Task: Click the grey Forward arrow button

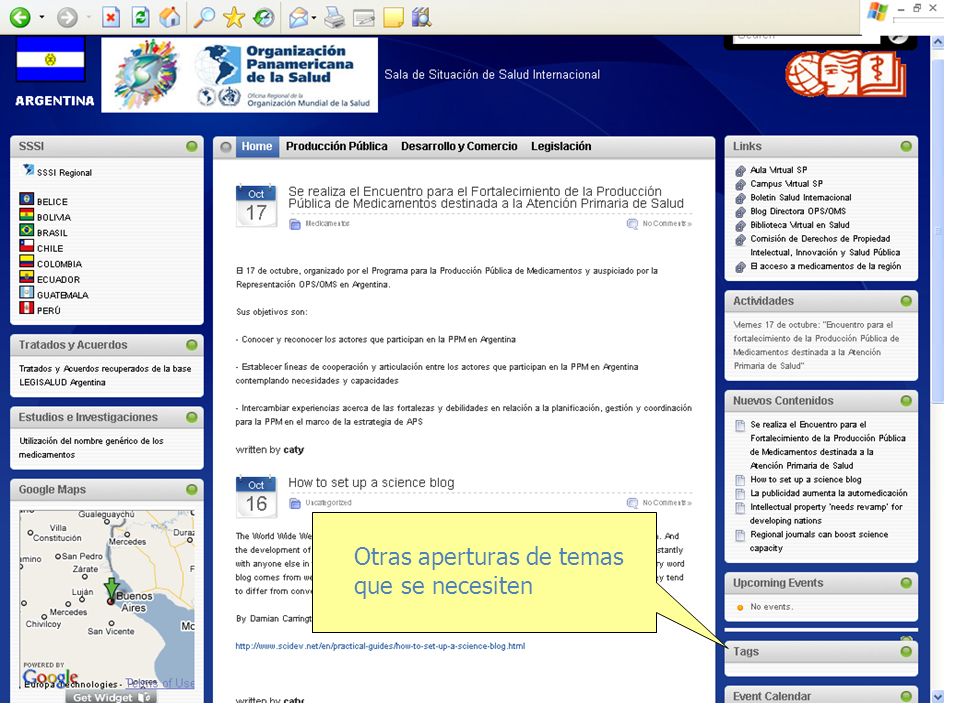Action: pyautogui.click(x=67, y=17)
